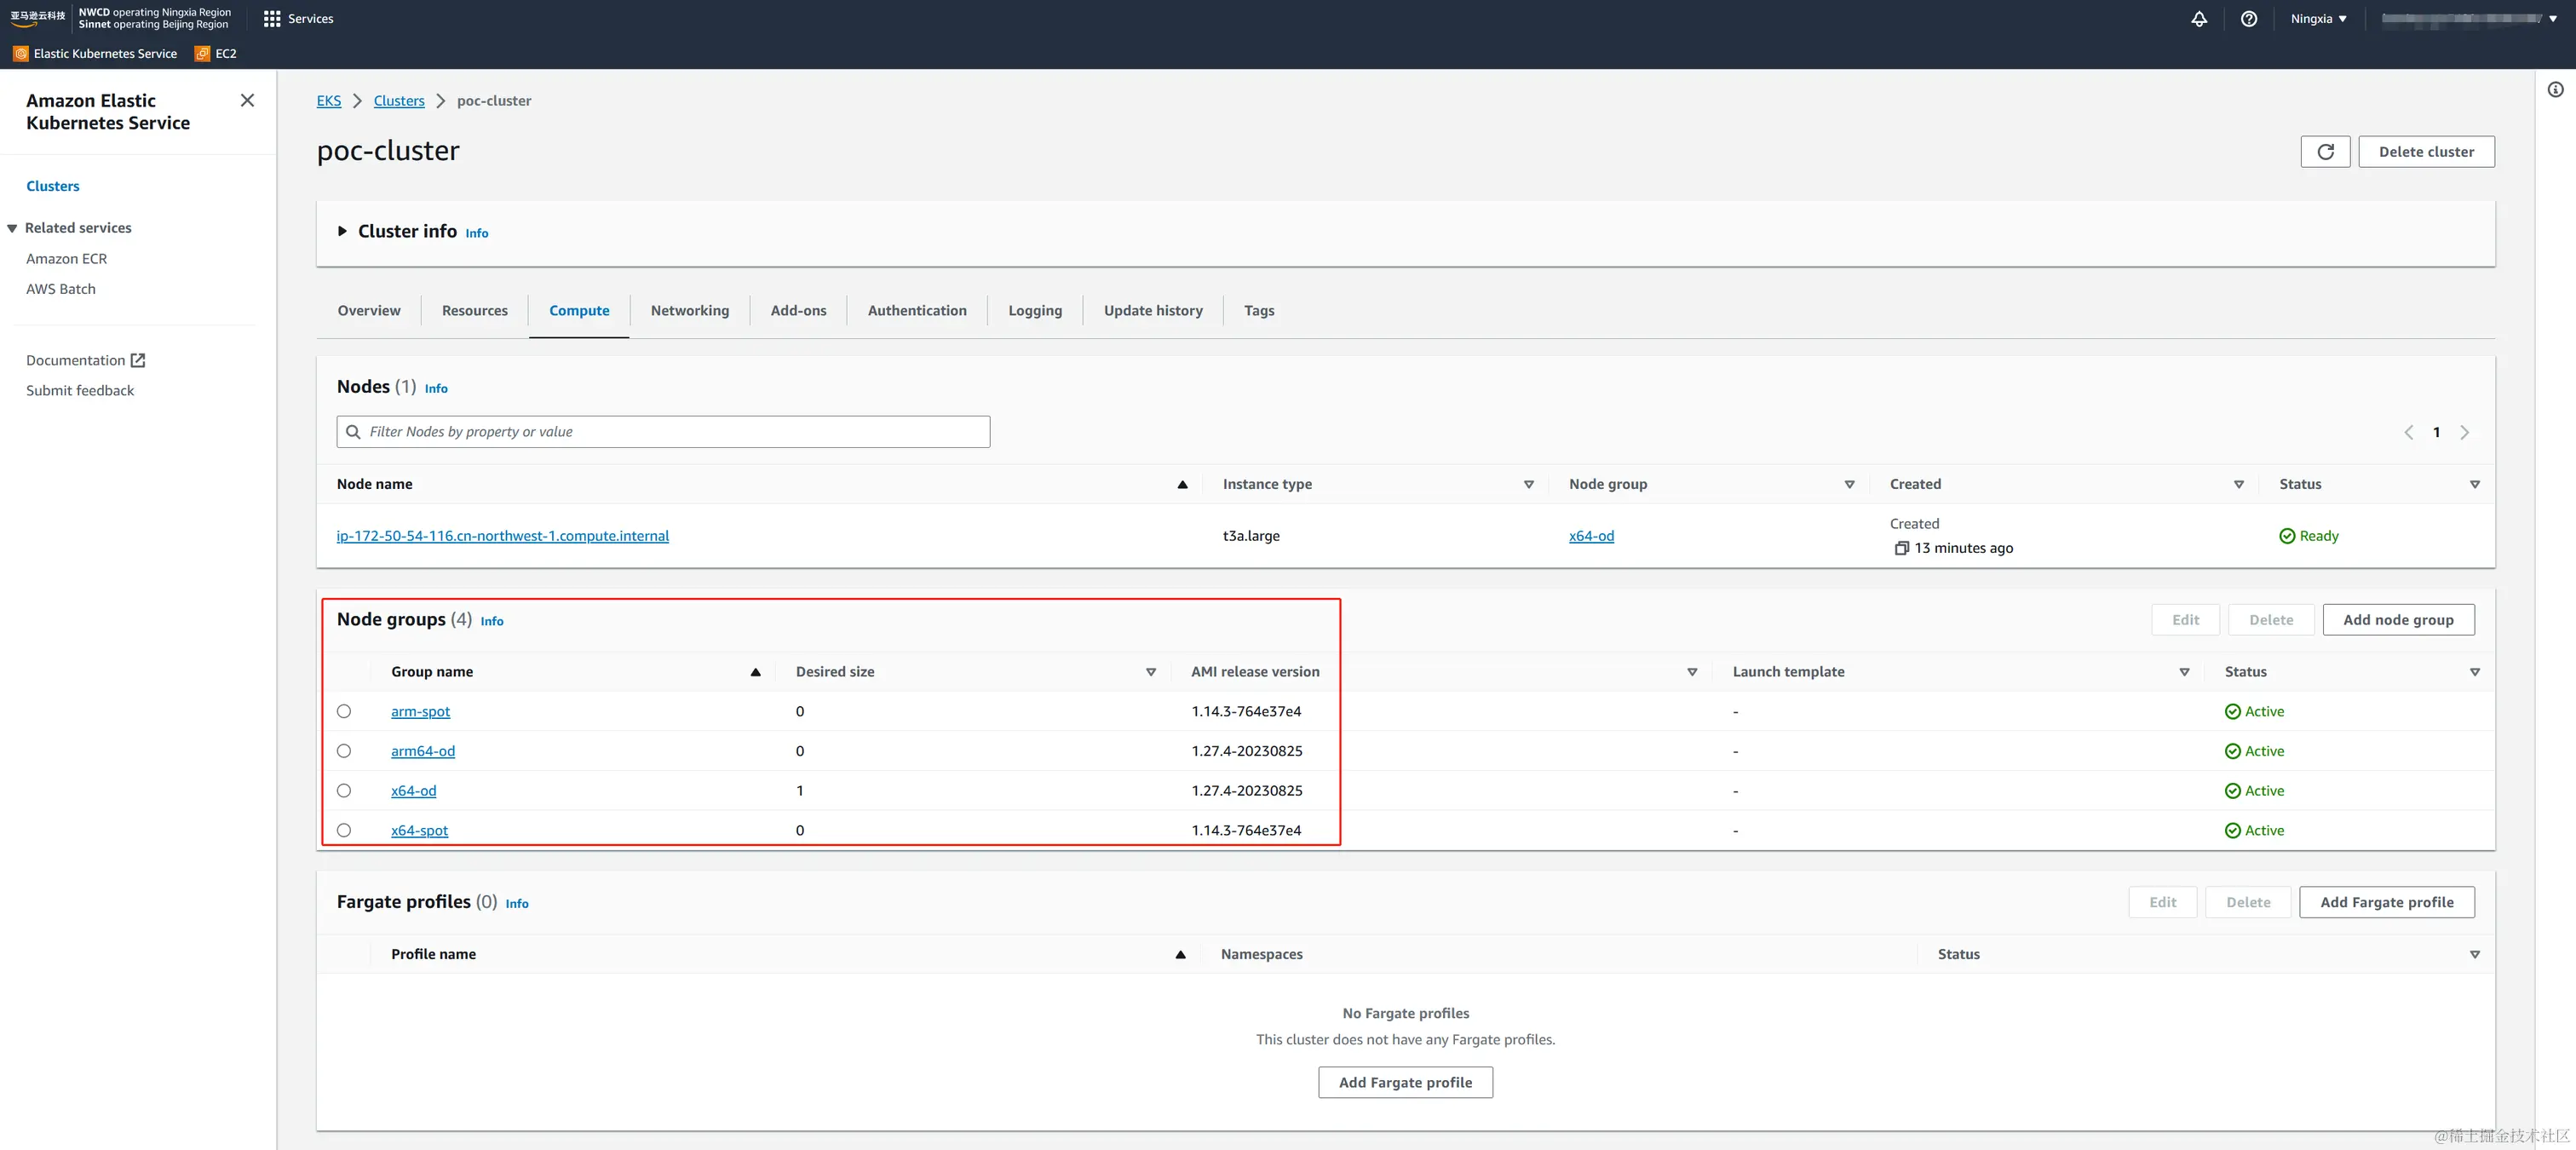This screenshot has width=2576, height=1150.
Task: Close the Amazon EKS side navigation
Action: [247, 100]
